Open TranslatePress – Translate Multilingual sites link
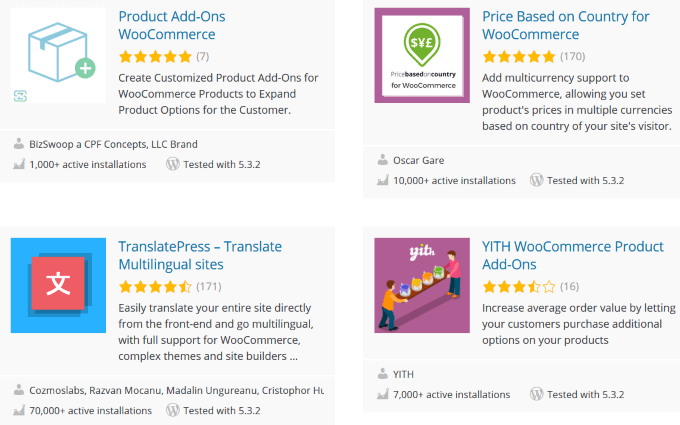680x425 pixels. tap(200, 255)
